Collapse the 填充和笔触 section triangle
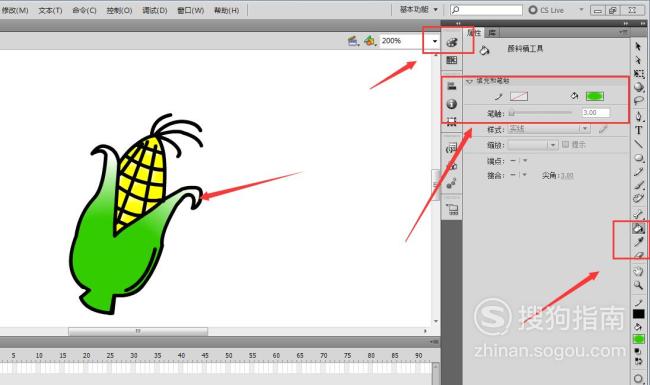 [469, 82]
